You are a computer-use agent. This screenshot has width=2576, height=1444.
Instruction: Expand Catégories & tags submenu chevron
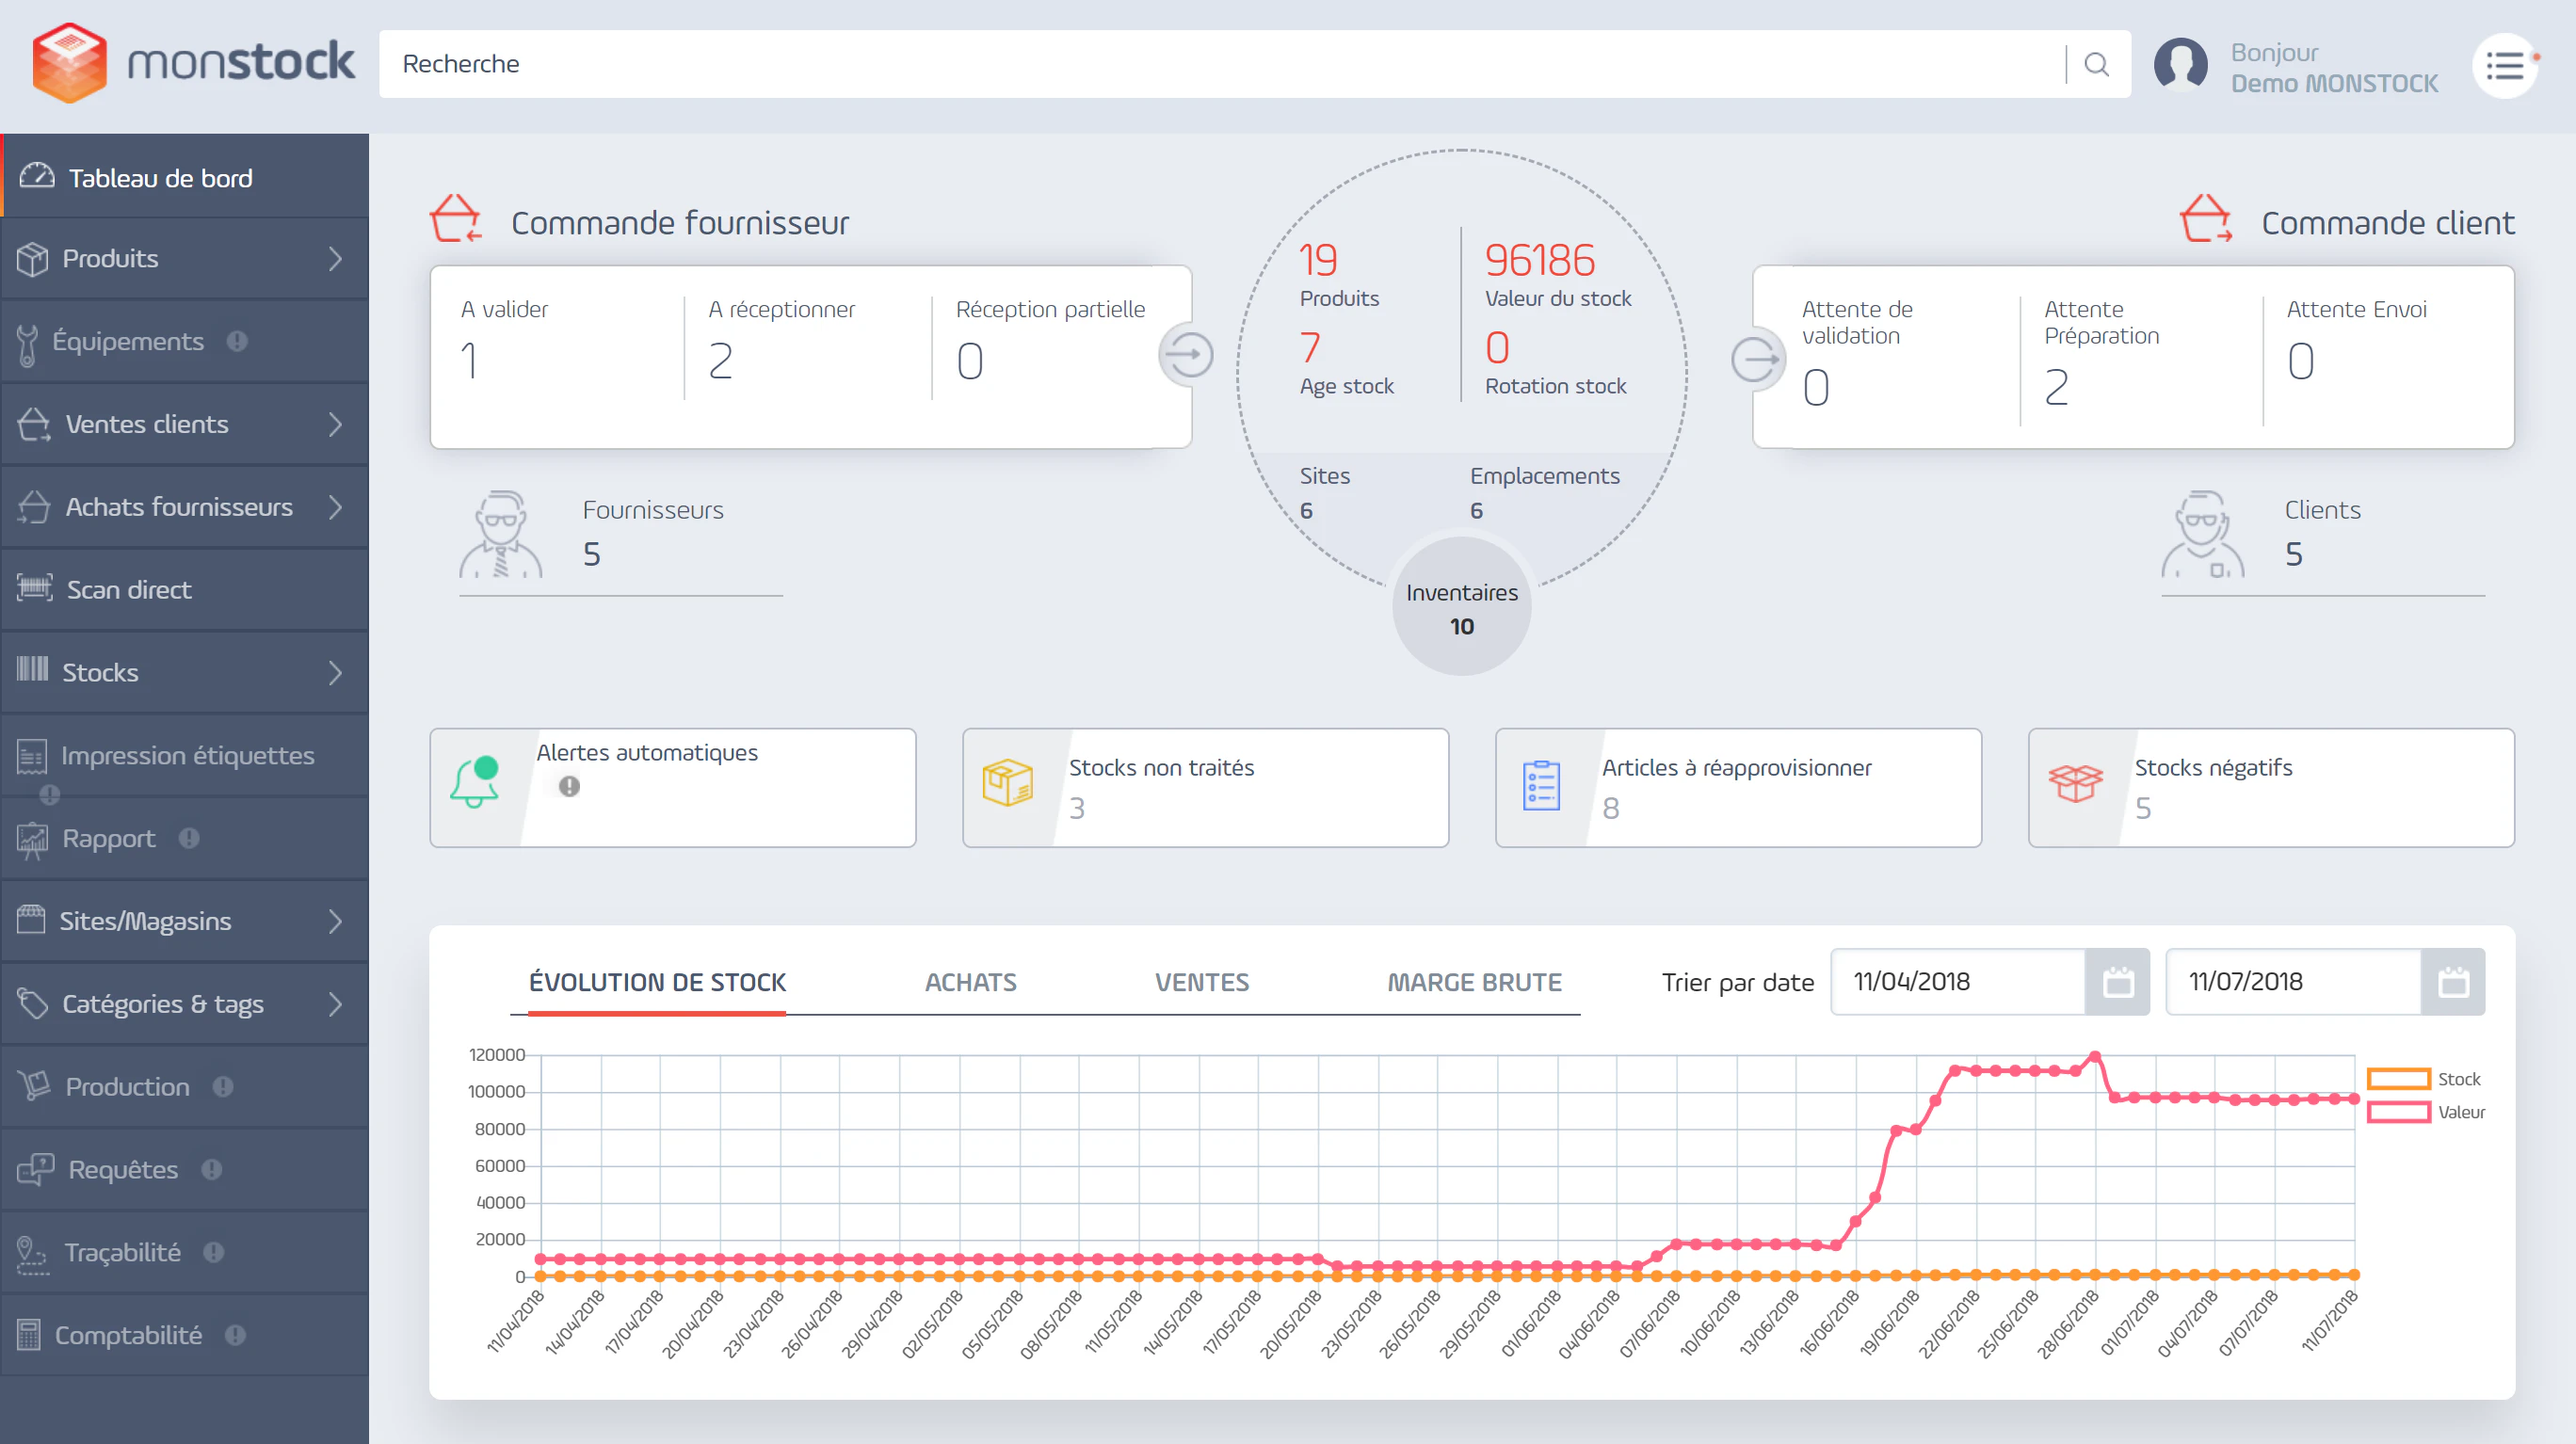tap(335, 1004)
